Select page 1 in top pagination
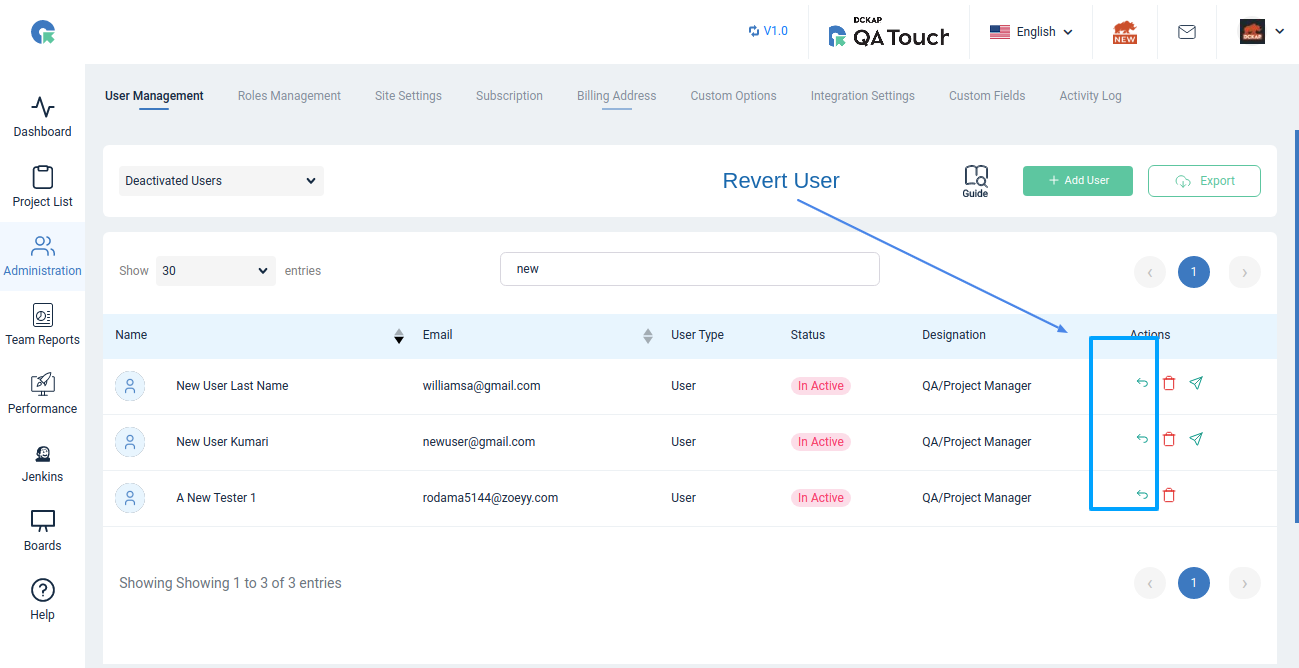The image size is (1299, 668). pos(1194,272)
